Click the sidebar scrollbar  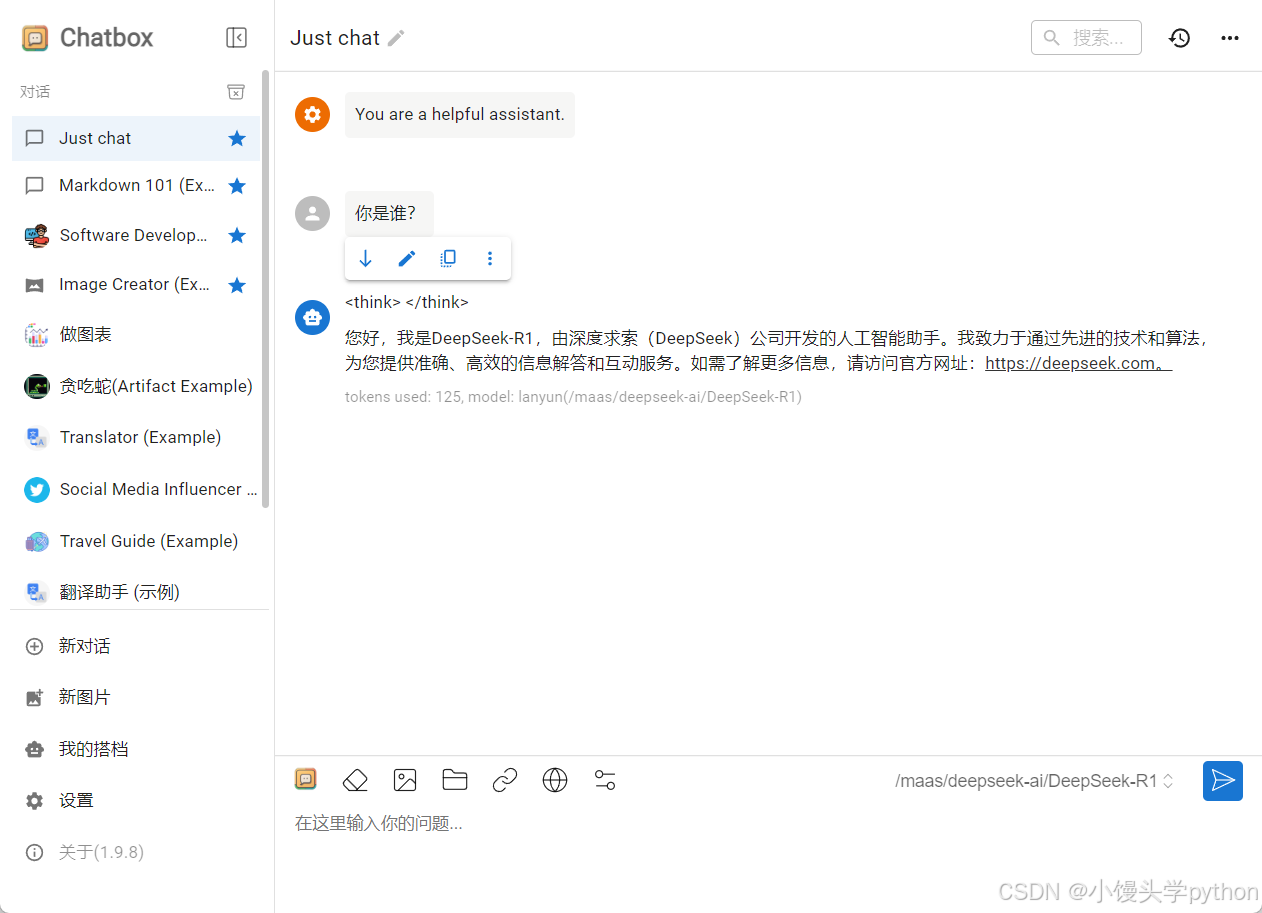[x=266, y=290]
